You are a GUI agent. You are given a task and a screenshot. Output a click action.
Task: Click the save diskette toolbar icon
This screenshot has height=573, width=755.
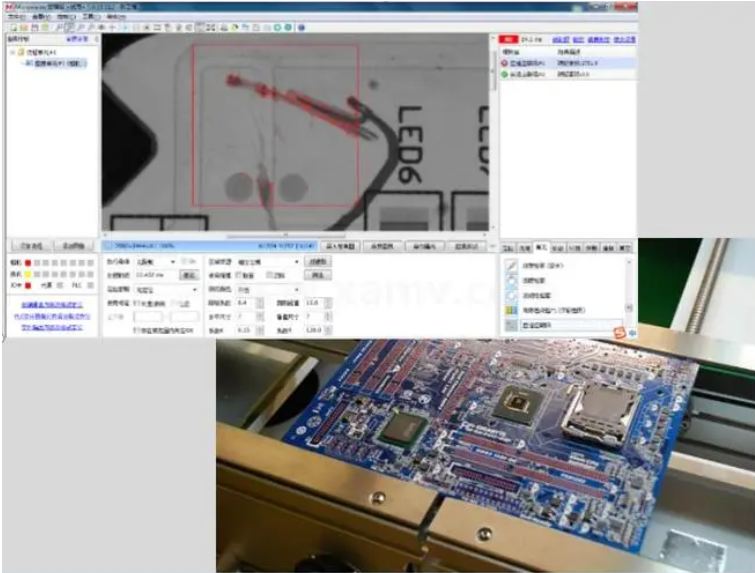[x=35, y=27]
